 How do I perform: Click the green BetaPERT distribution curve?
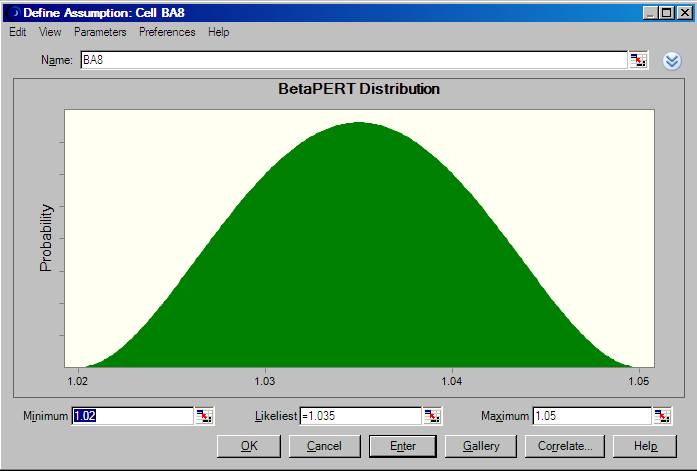[x=358, y=260]
